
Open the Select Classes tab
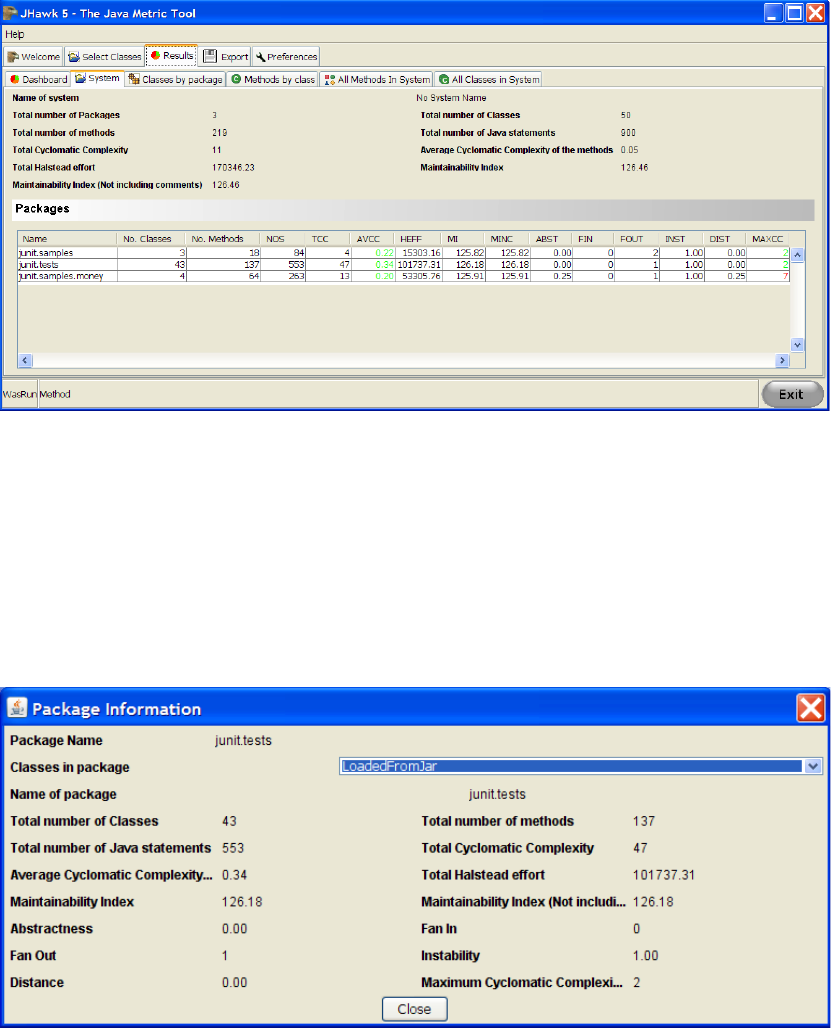104,56
